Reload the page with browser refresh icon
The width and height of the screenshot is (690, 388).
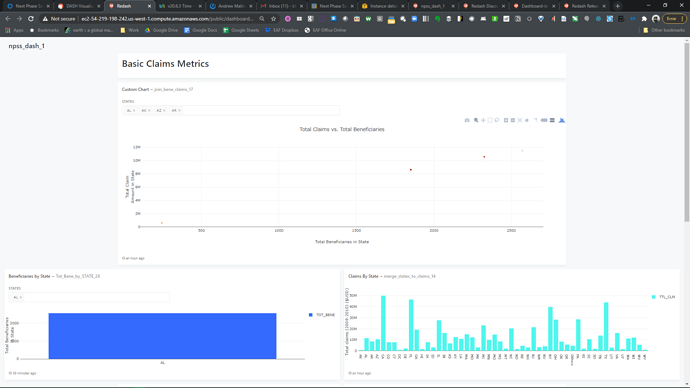point(31,19)
